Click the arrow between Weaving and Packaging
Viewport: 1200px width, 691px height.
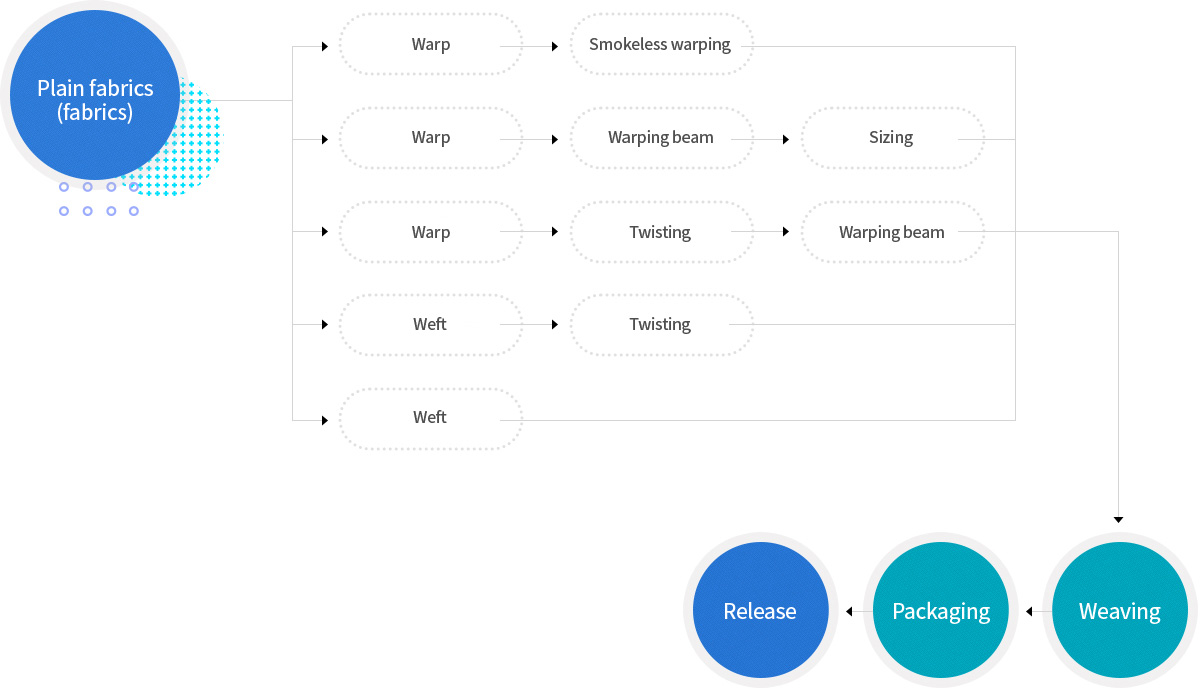1029,611
